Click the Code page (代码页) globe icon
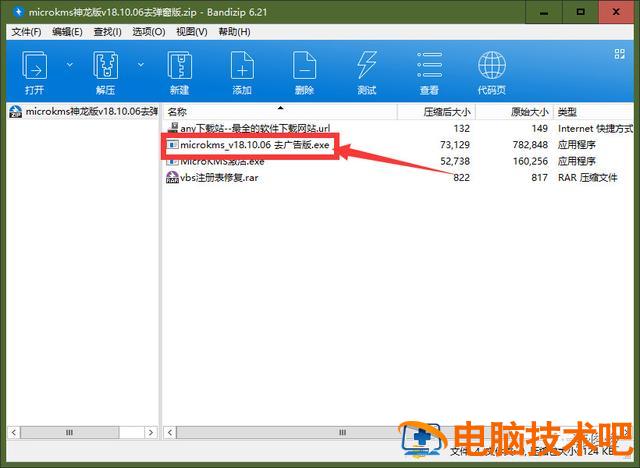 tap(492, 65)
